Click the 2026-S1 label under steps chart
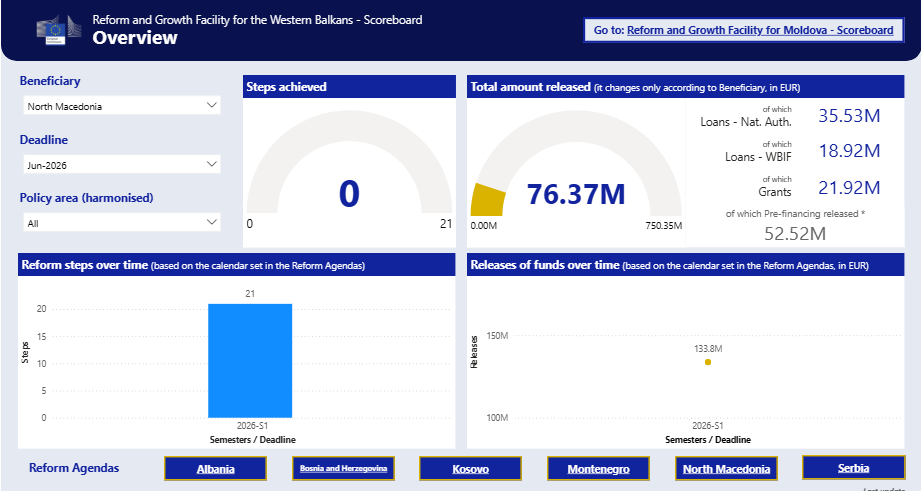 click(x=252, y=425)
